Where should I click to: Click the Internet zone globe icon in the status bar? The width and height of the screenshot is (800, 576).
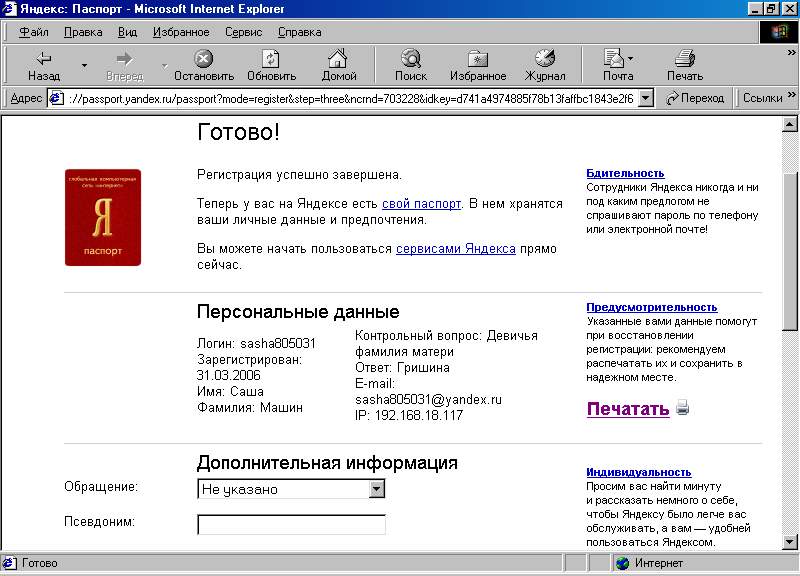pos(622,563)
